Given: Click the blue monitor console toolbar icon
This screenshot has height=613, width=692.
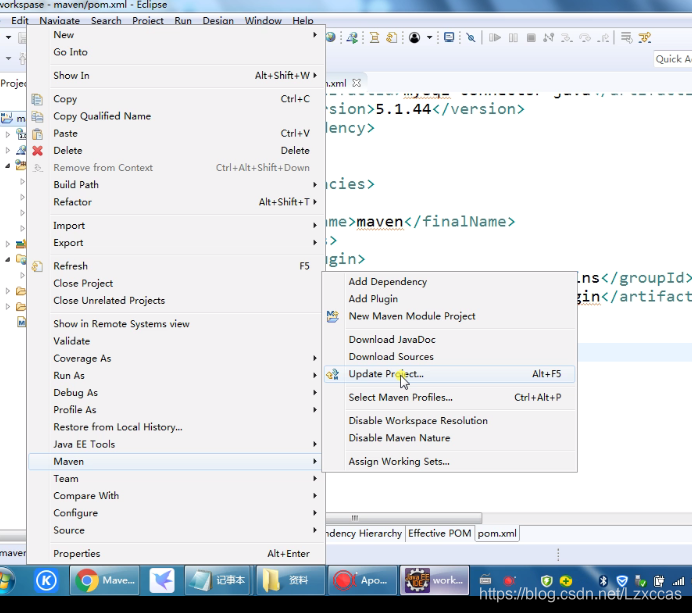Looking at the screenshot, I should coord(449,38).
